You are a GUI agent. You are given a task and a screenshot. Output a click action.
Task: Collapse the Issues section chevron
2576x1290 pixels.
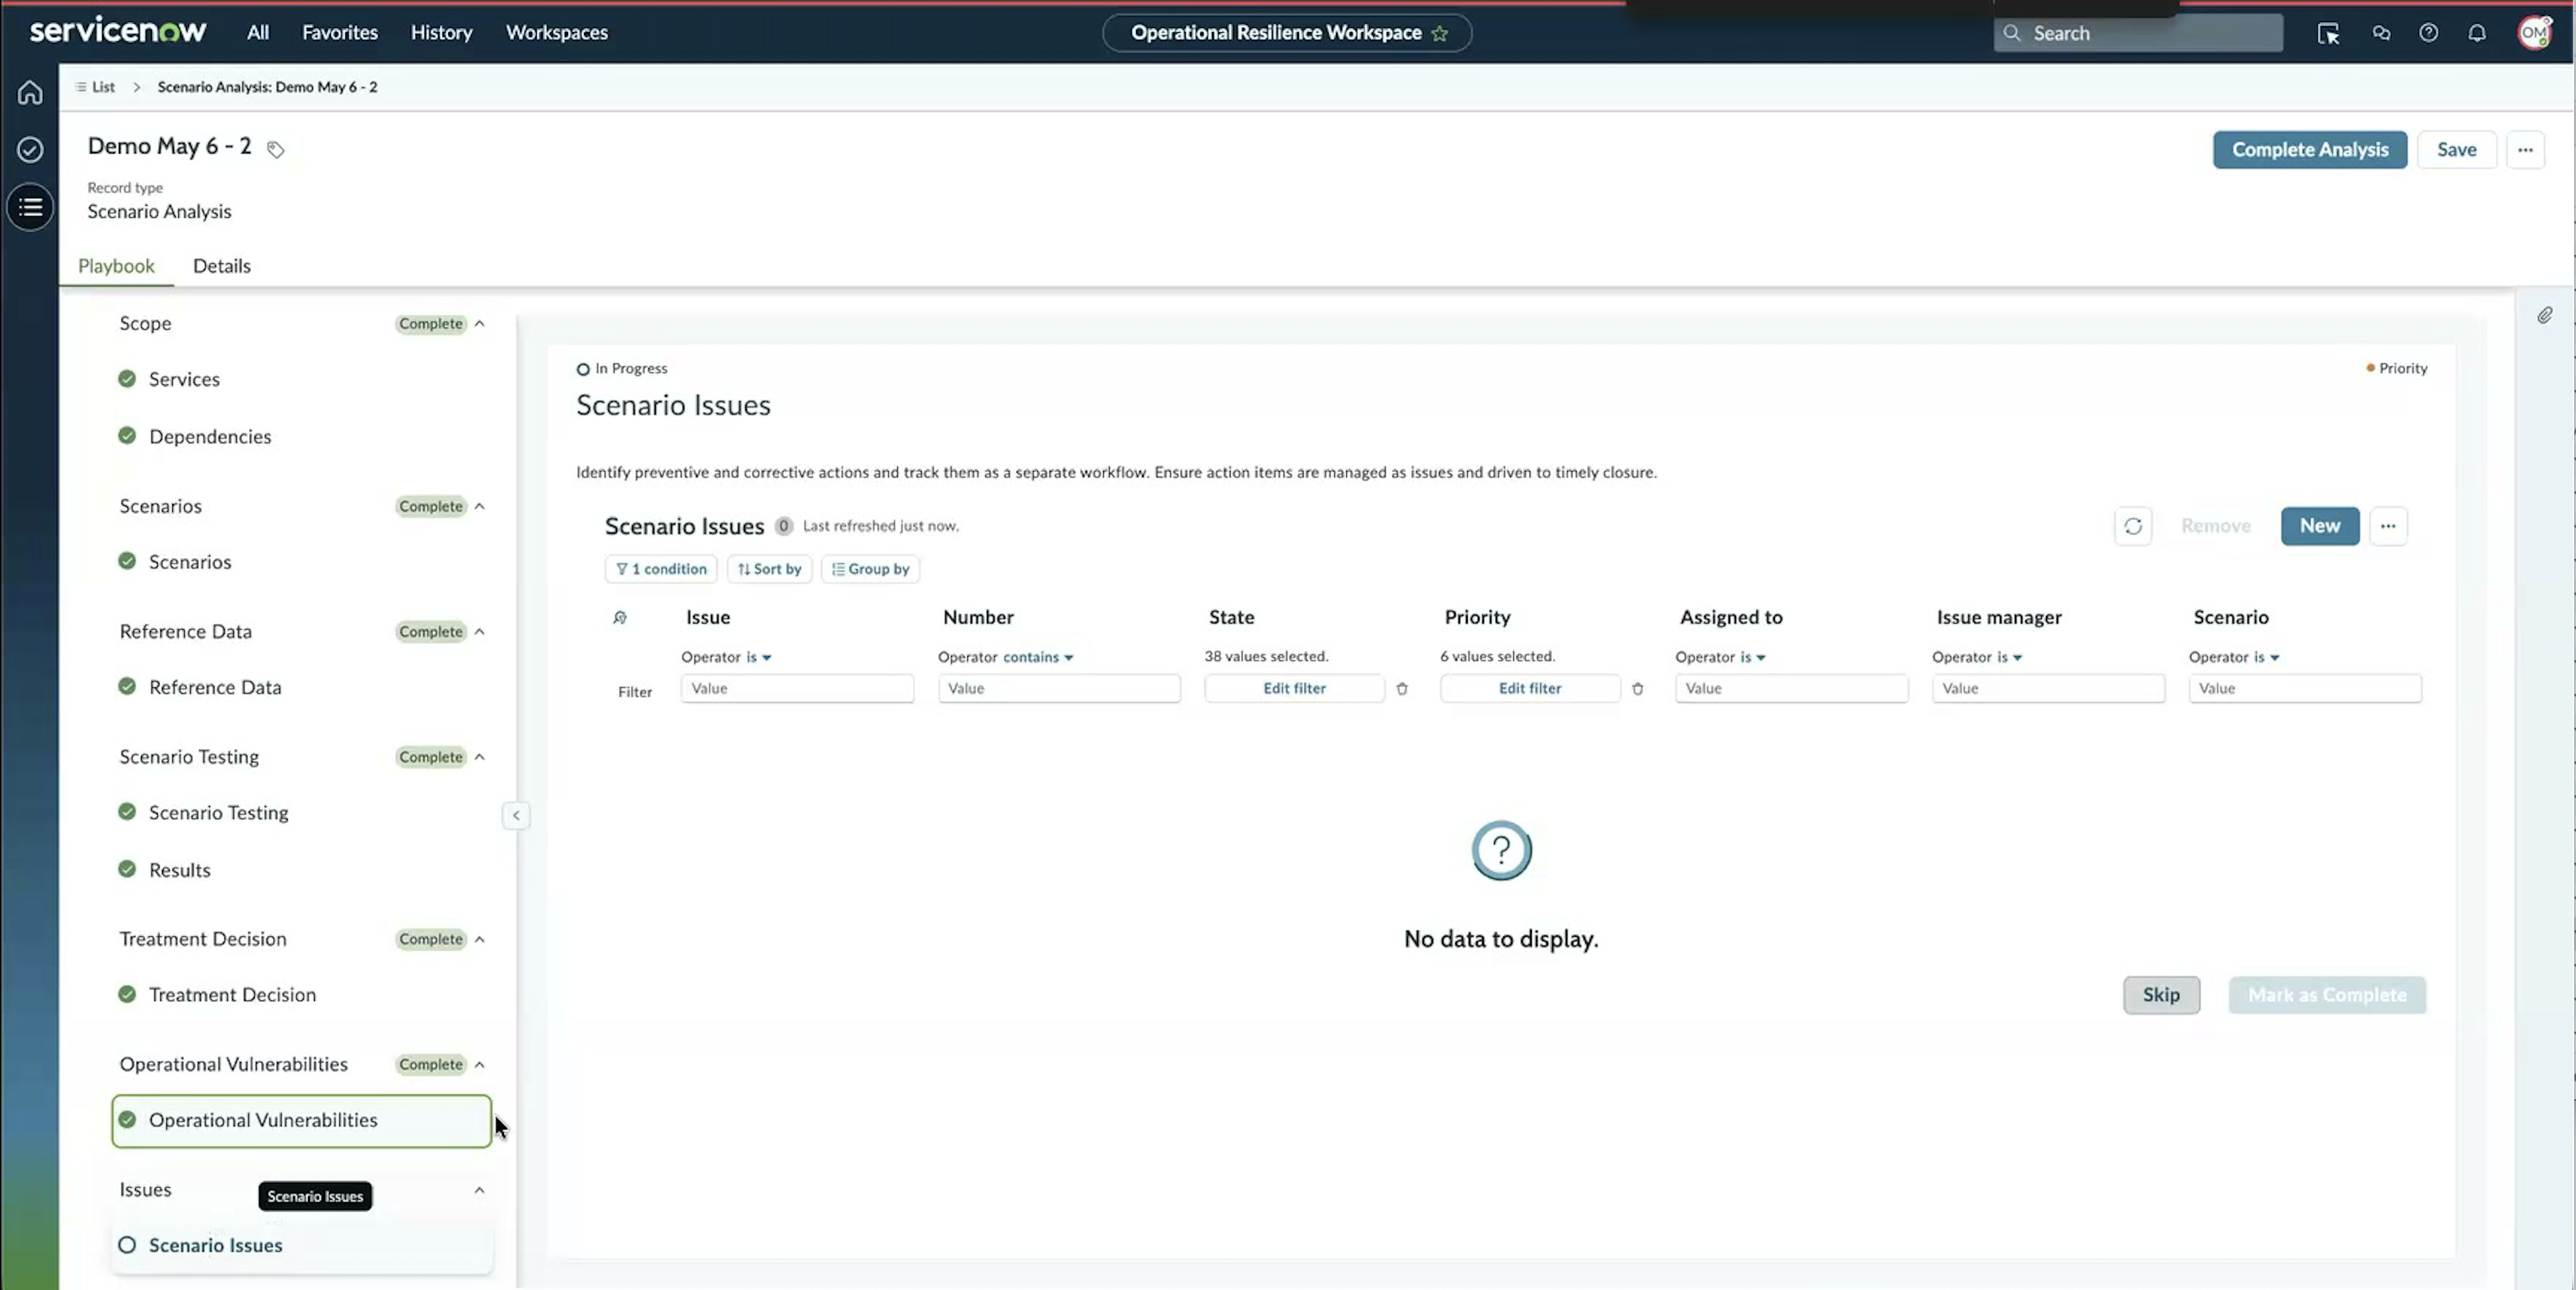(x=480, y=1190)
